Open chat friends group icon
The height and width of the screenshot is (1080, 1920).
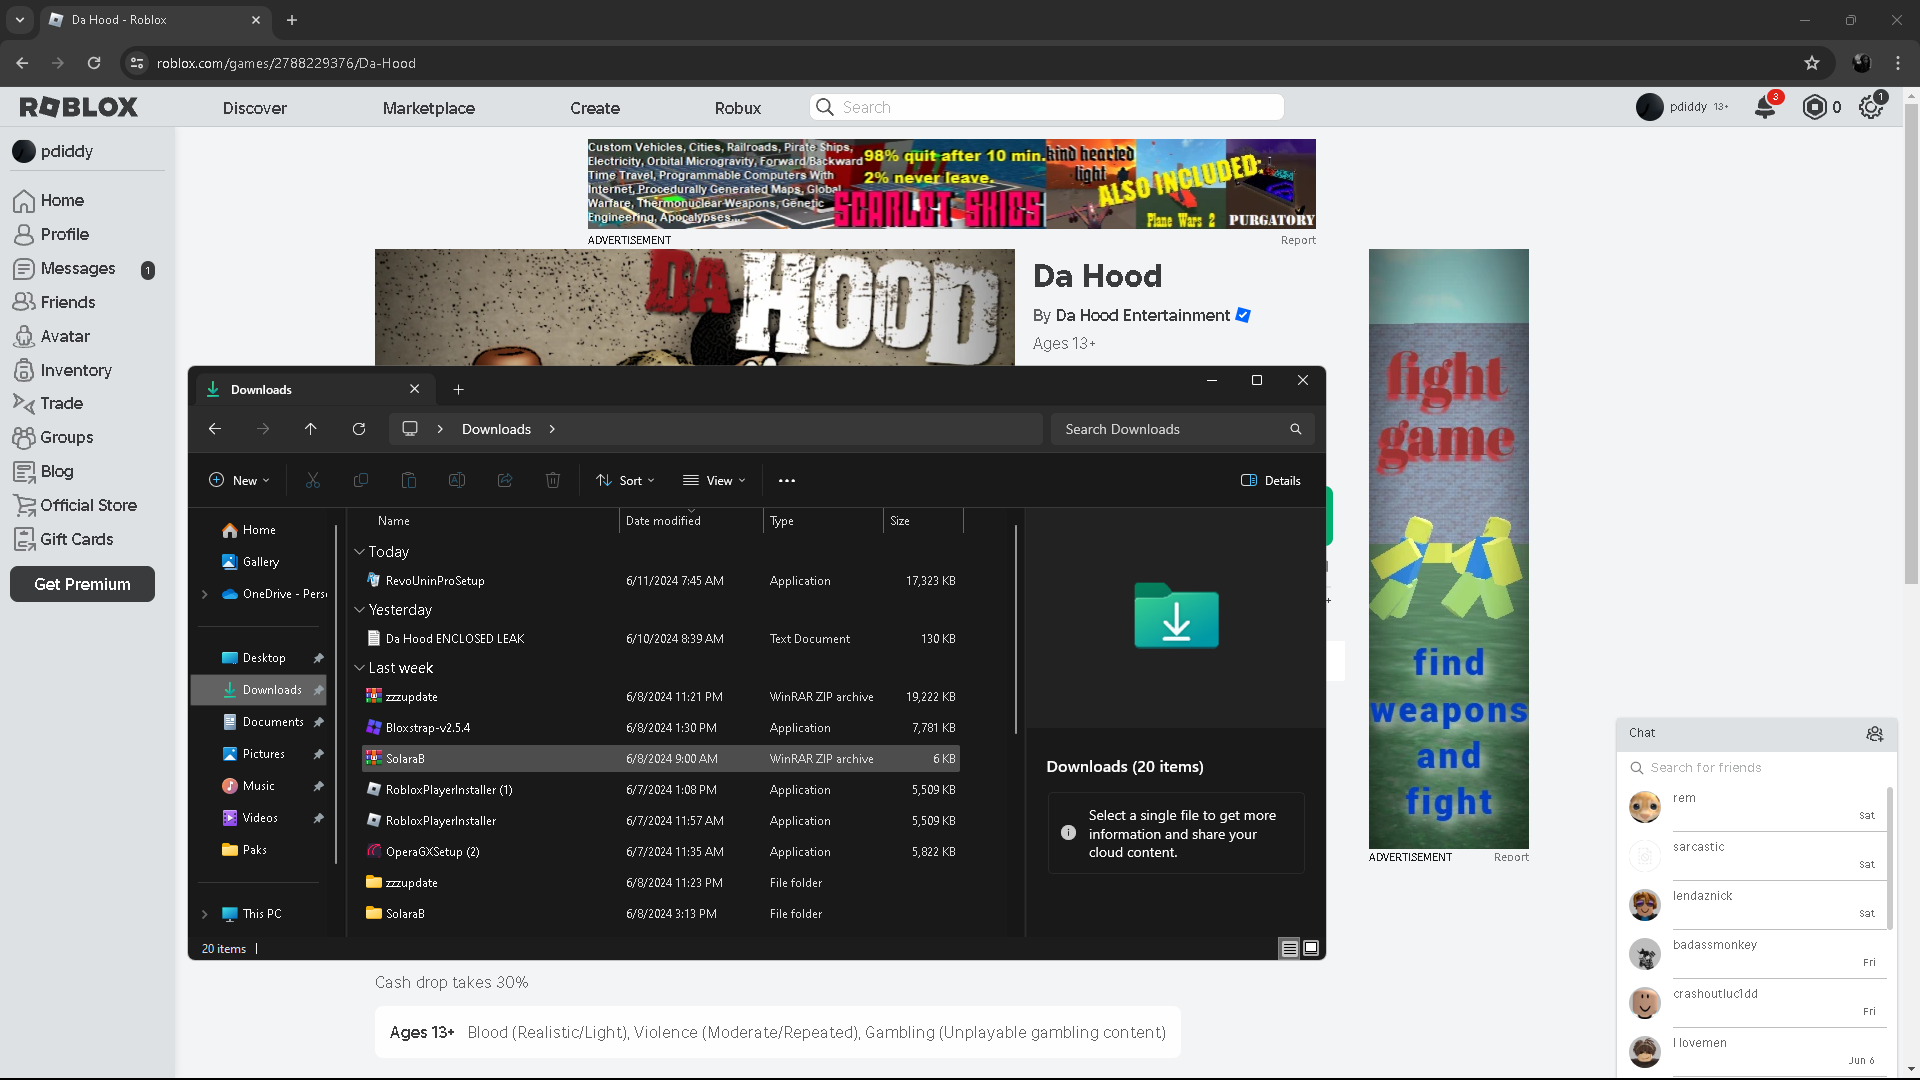1875,734
